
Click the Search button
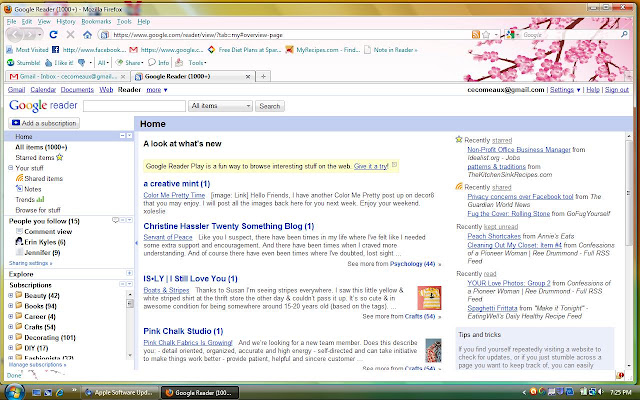click(270, 106)
